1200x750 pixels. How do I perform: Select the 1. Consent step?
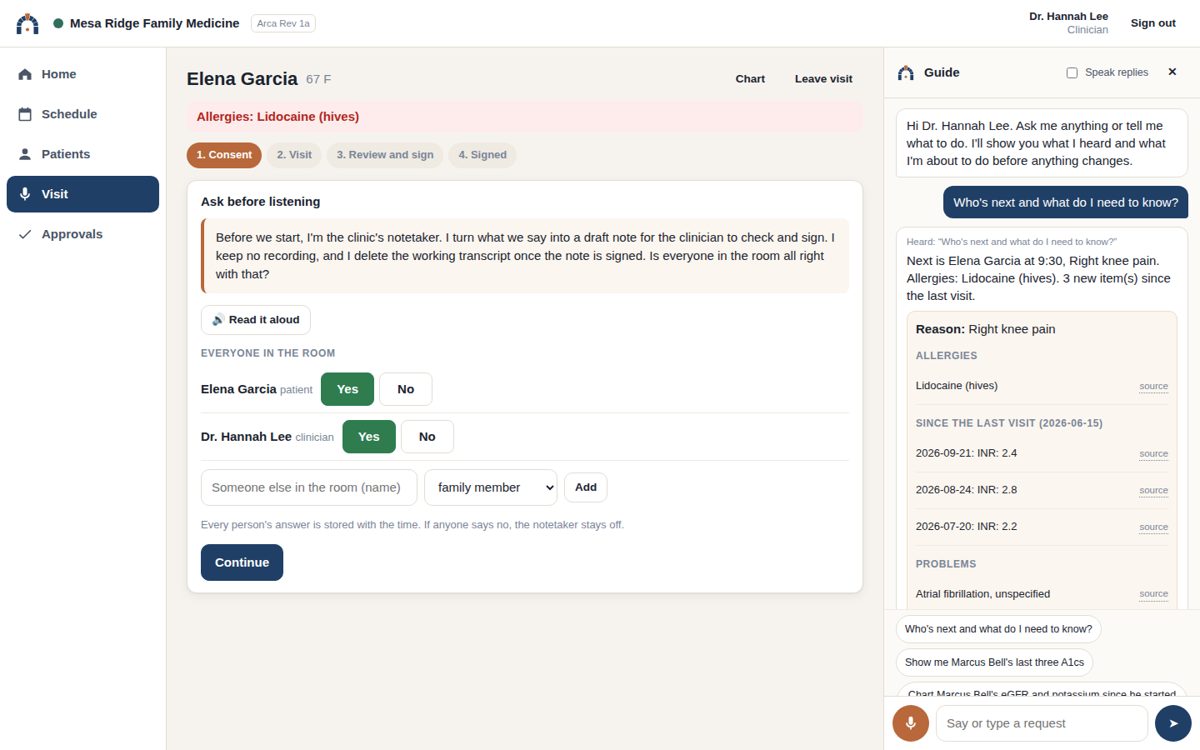tap(224, 155)
